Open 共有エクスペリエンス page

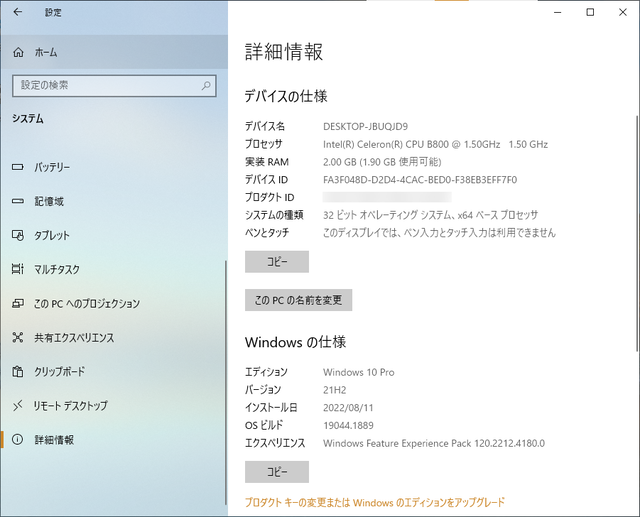tap(113, 337)
